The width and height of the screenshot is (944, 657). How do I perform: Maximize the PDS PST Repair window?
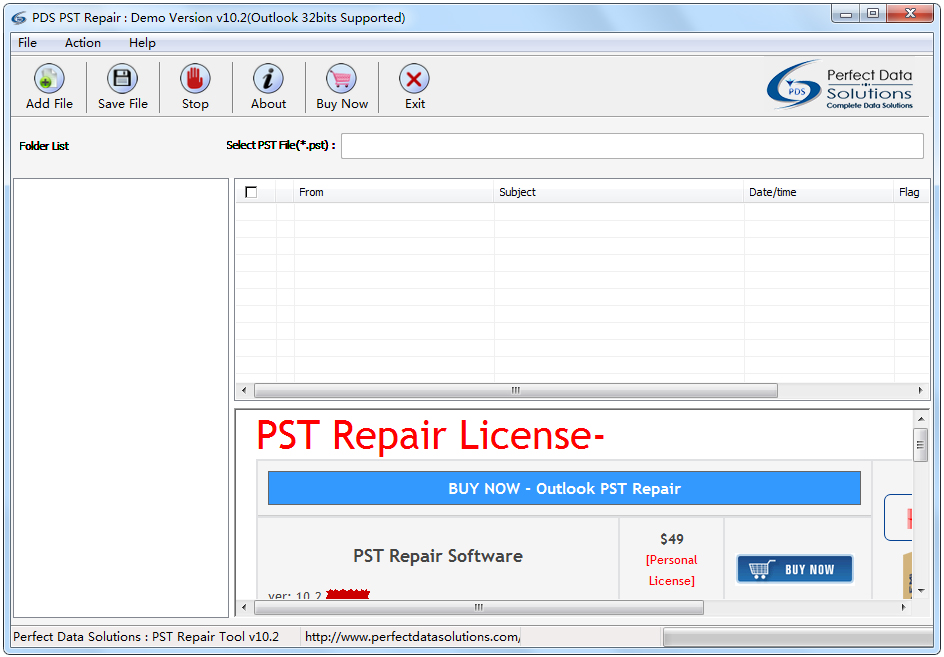click(873, 14)
